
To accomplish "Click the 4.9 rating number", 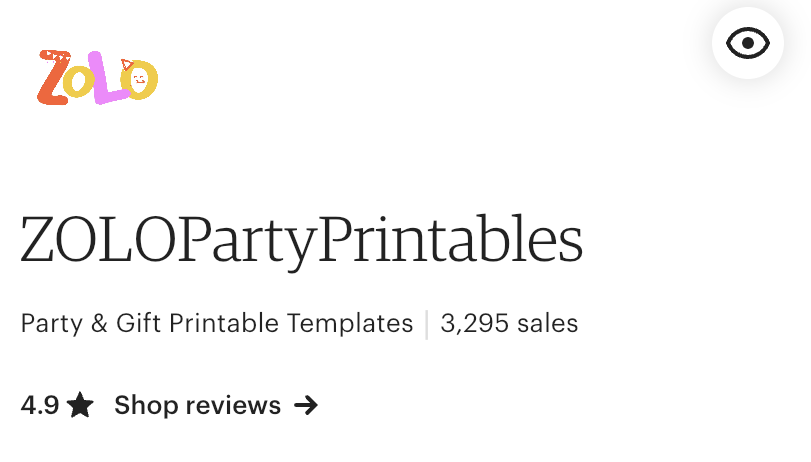I will point(39,405).
